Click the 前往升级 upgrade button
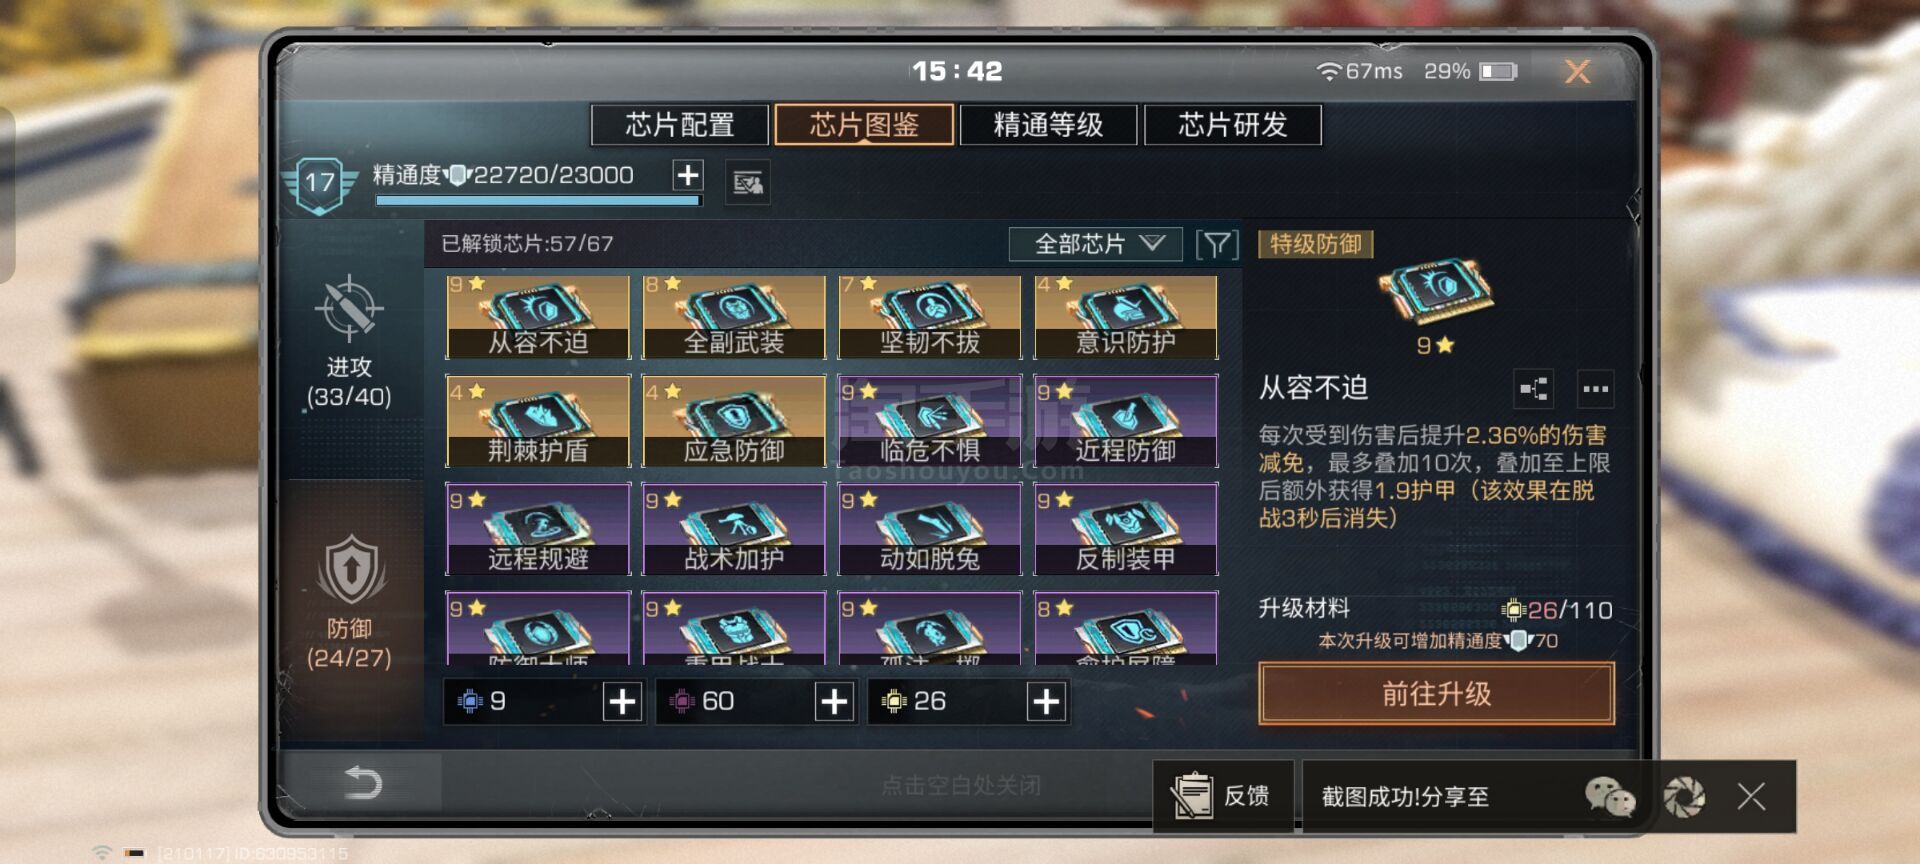1920x864 pixels. pyautogui.click(x=1436, y=693)
